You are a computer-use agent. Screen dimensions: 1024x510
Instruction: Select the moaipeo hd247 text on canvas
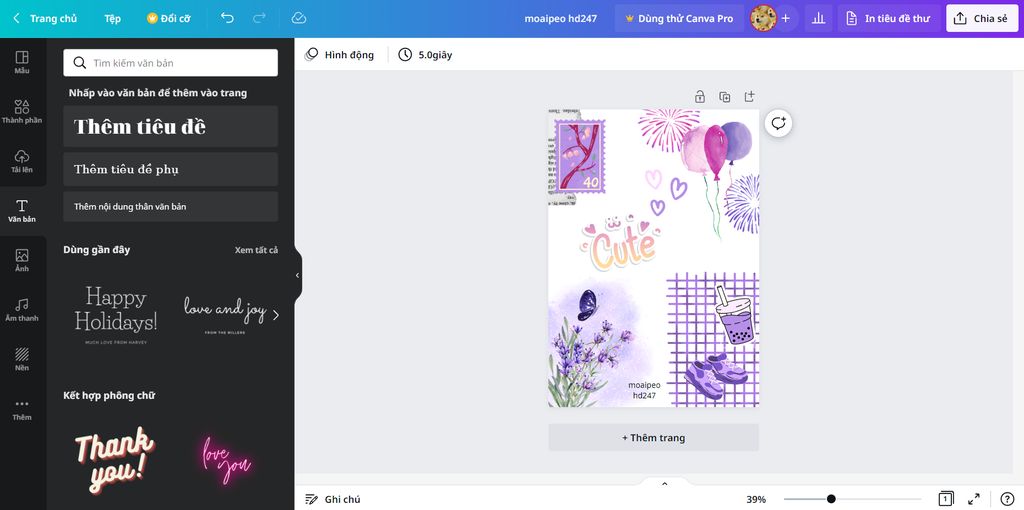(x=644, y=390)
